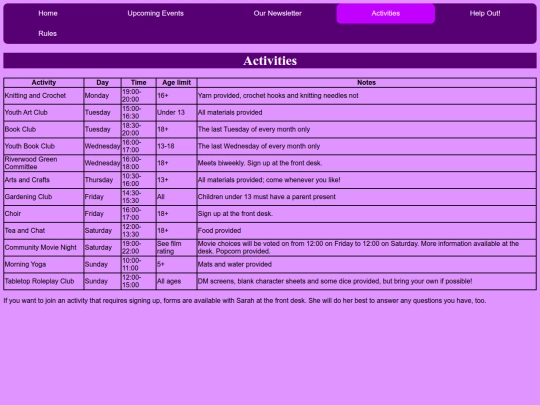The image size is (540, 405).
Task: Select the Arts and Crafts activity cell
Action: tap(44, 180)
